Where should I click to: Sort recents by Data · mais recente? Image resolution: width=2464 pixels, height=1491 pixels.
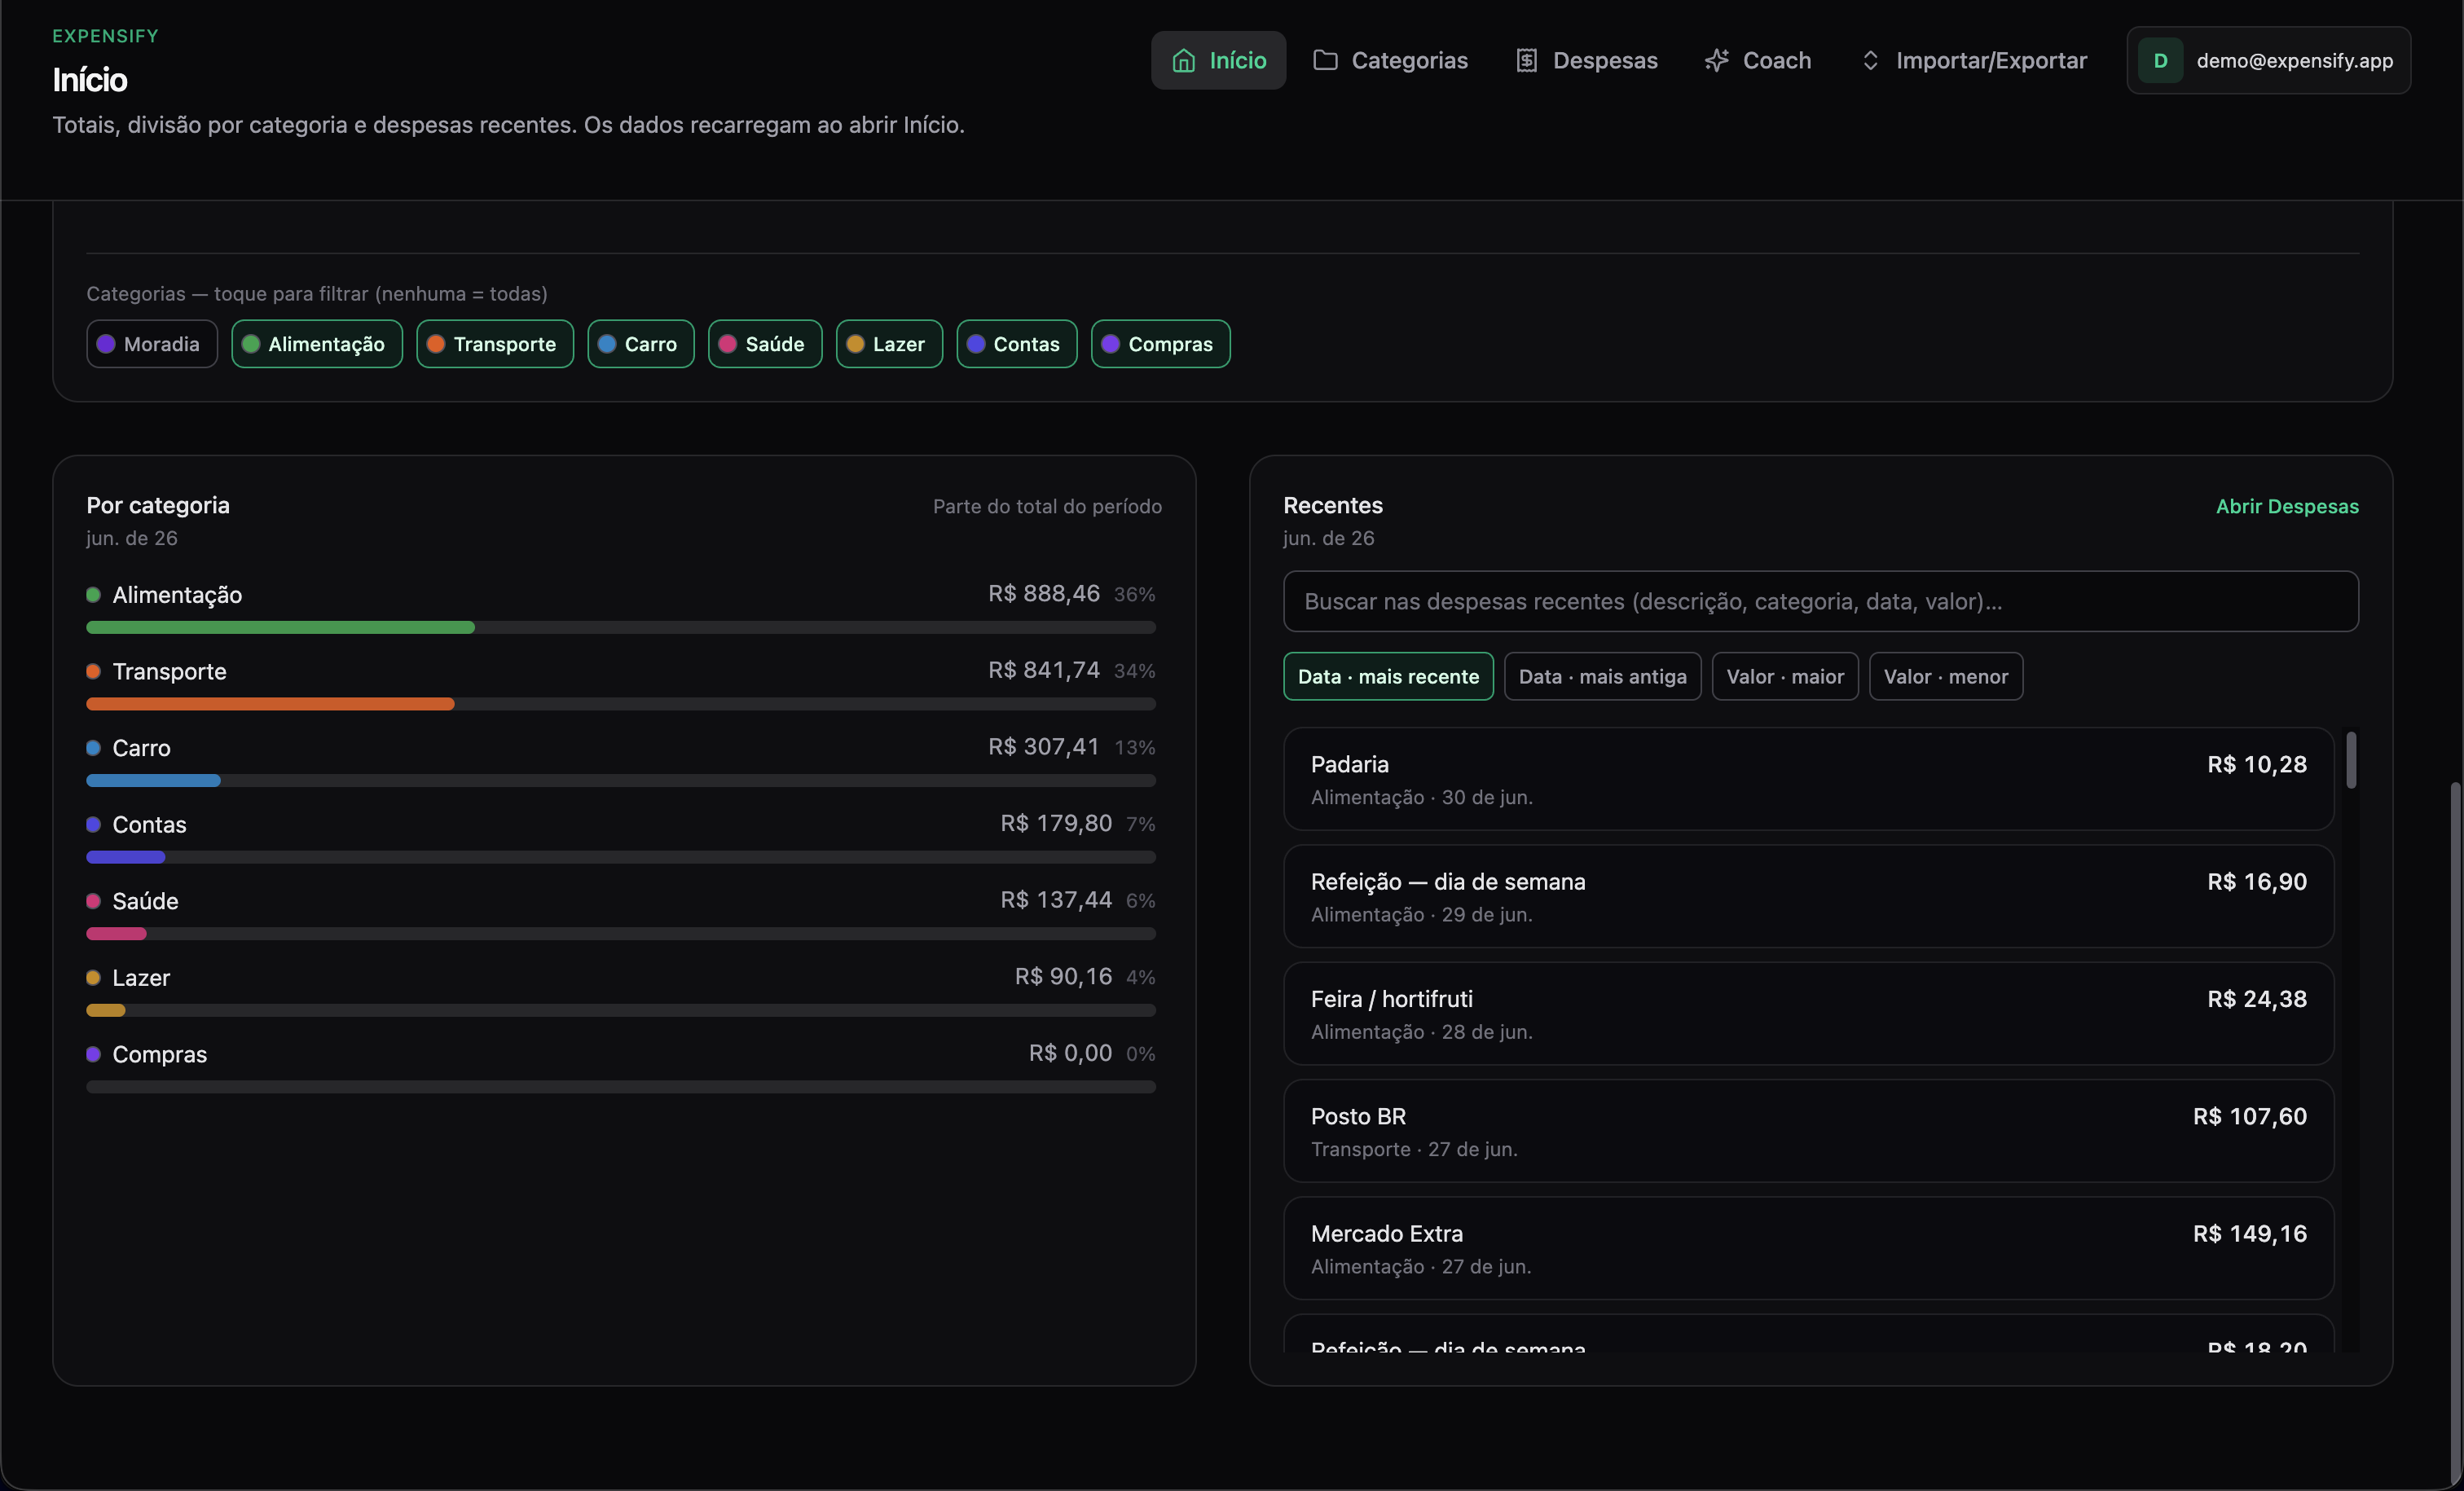tap(1388, 676)
